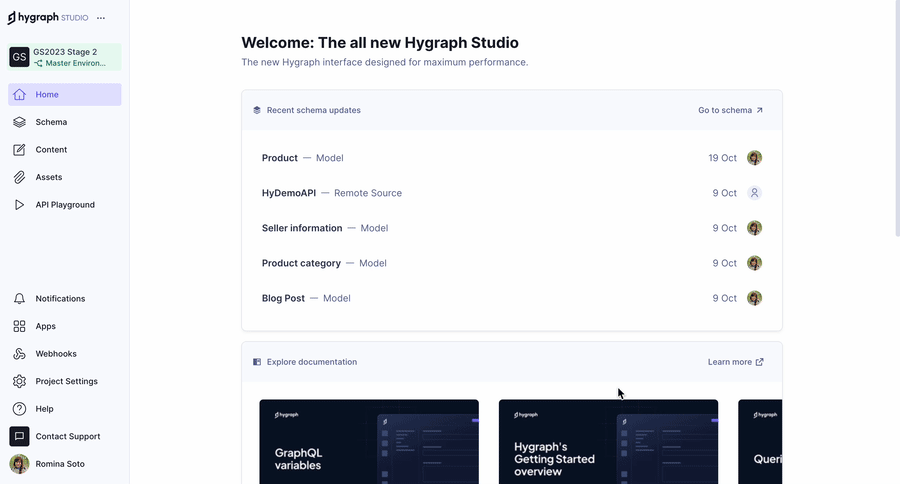This screenshot has height=484, width=900.
Task: Open Project Settings gear icon
Action: [19, 381]
